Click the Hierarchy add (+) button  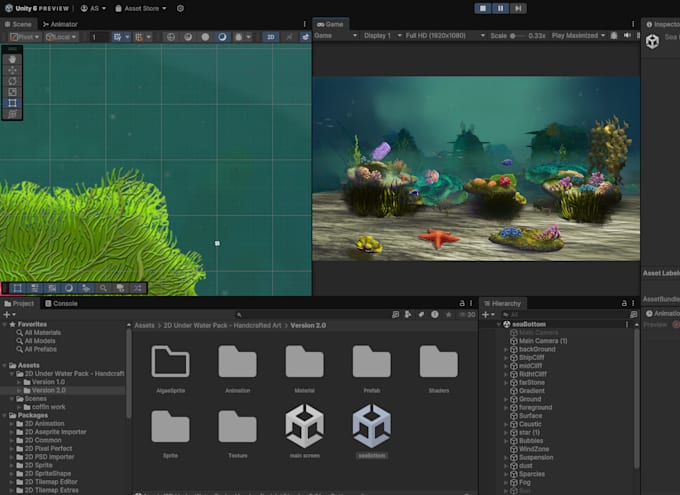pyautogui.click(x=488, y=315)
